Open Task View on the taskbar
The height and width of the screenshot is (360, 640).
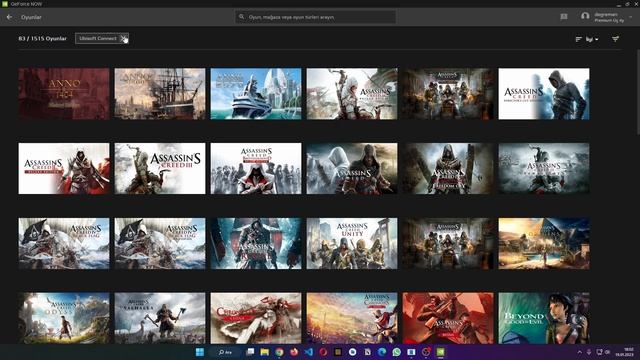pos(250,352)
